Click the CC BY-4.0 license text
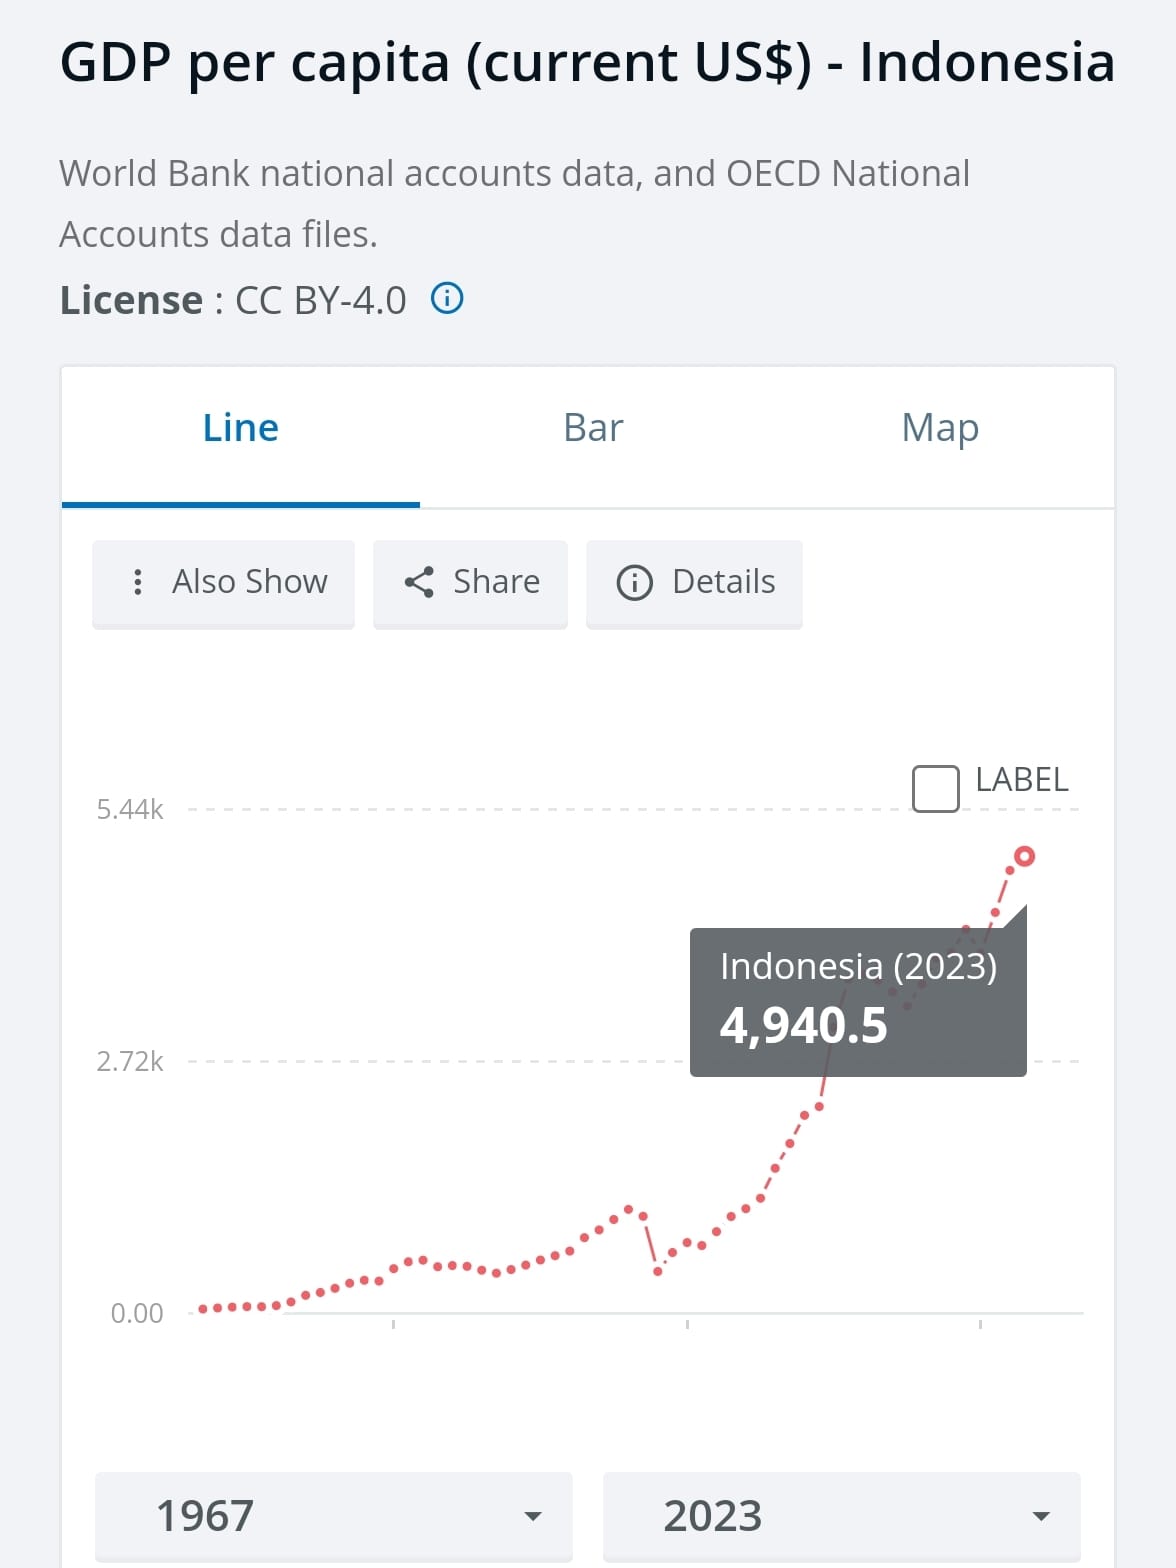The height and width of the screenshot is (1568, 1176). pos(321,300)
